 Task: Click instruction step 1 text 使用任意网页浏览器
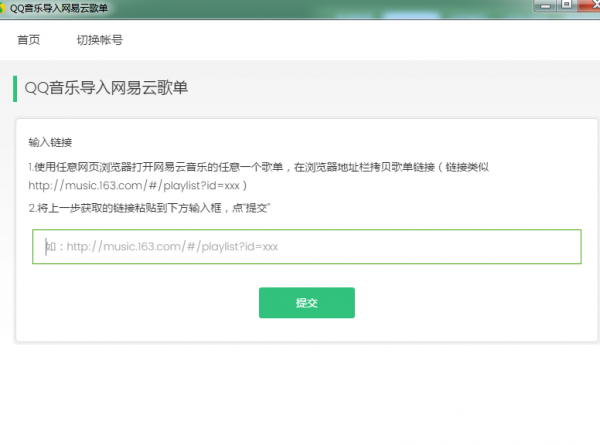(83, 167)
